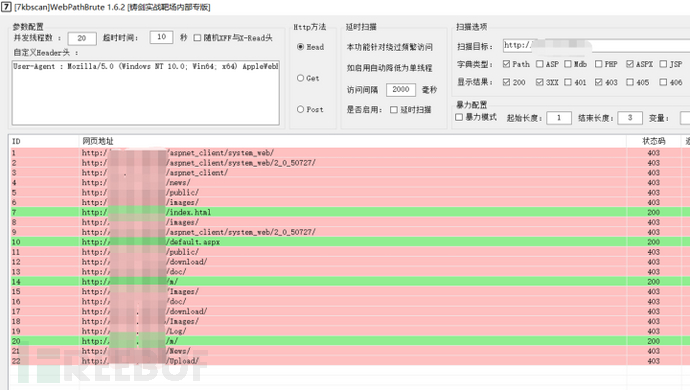Screen dimensions: 690x390
Task: Select the Get HTTP method
Action: point(301,78)
